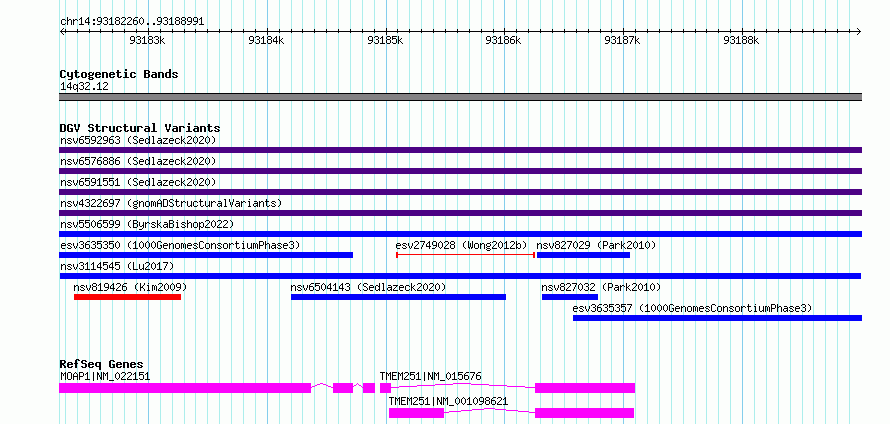Open variant label nsv6504143 (Sedlazeck2020)
The width and height of the screenshot is (890, 424).
(x=368, y=287)
